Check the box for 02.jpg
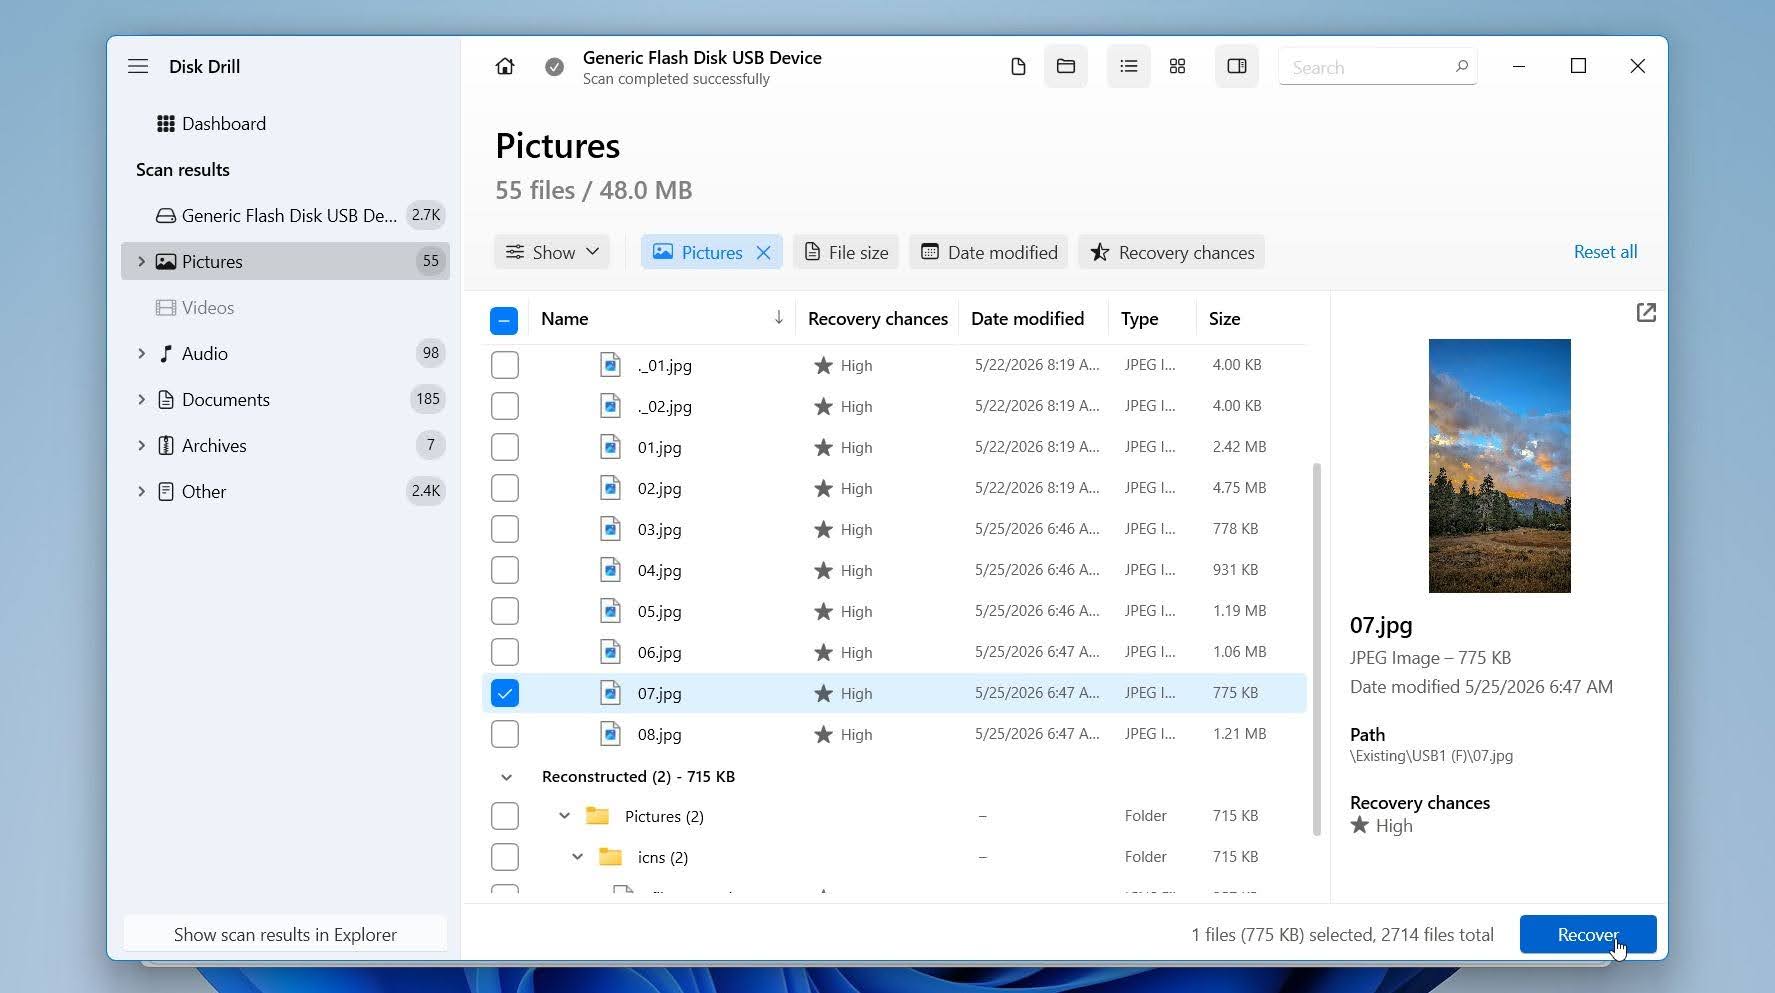The image size is (1775, 993). [x=505, y=488]
